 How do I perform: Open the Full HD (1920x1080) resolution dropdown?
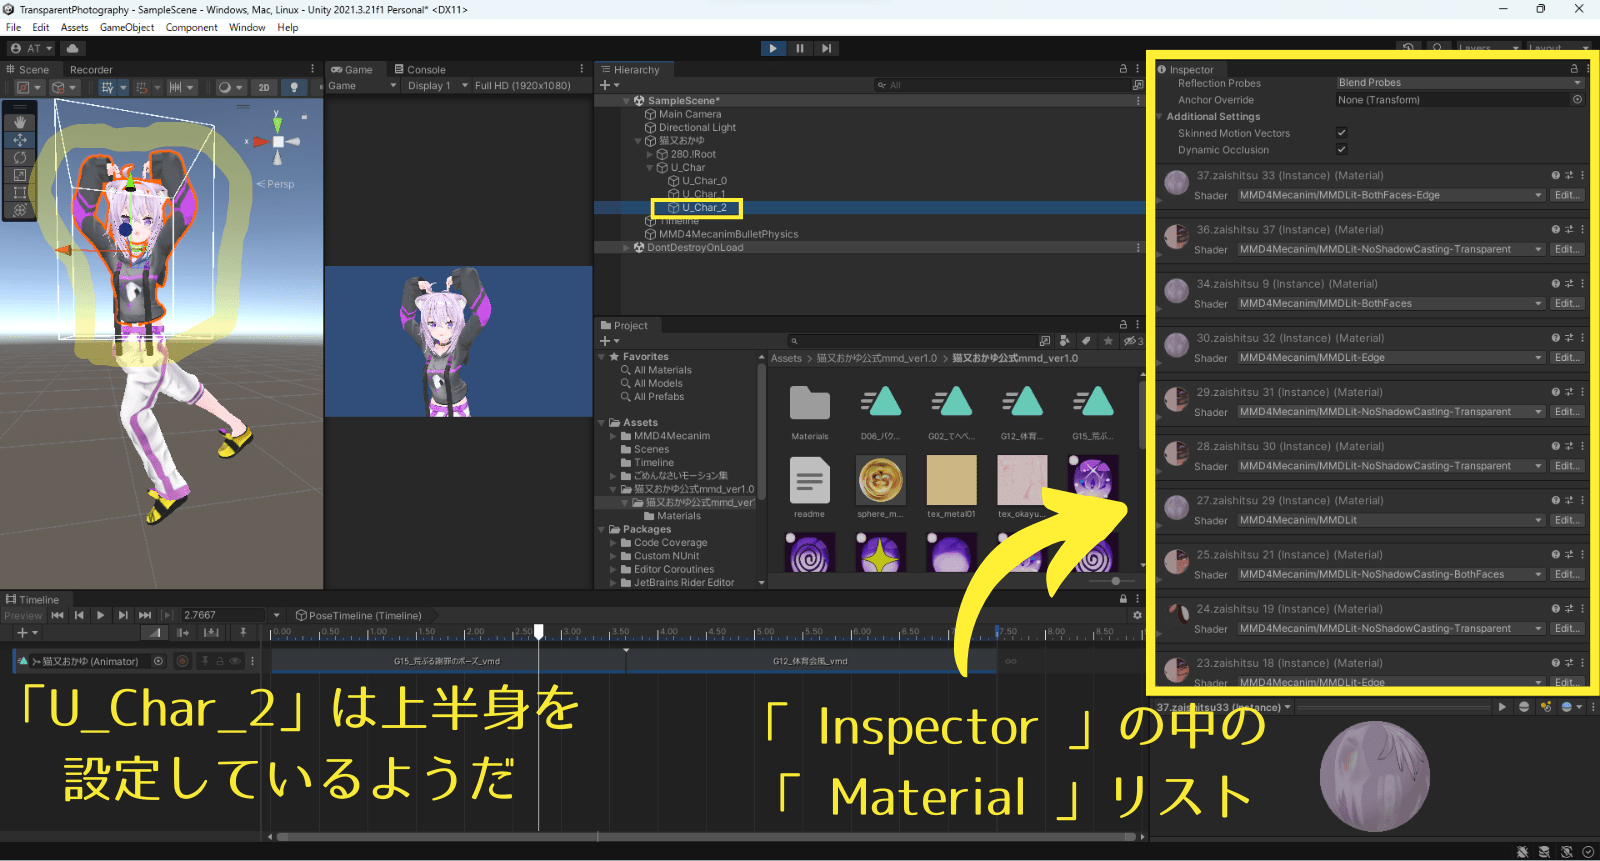pos(531,86)
